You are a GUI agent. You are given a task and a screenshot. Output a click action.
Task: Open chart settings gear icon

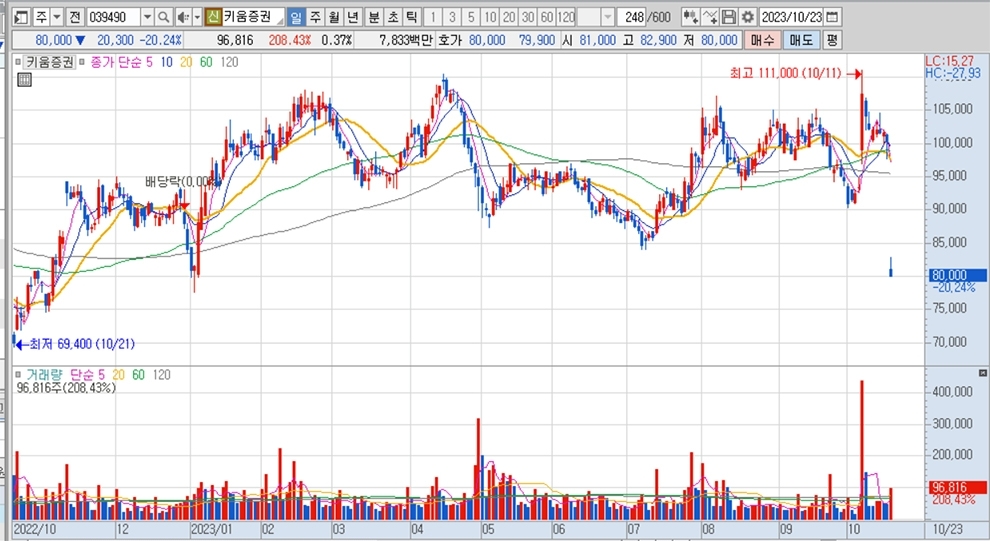pyautogui.click(x=748, y=17)
